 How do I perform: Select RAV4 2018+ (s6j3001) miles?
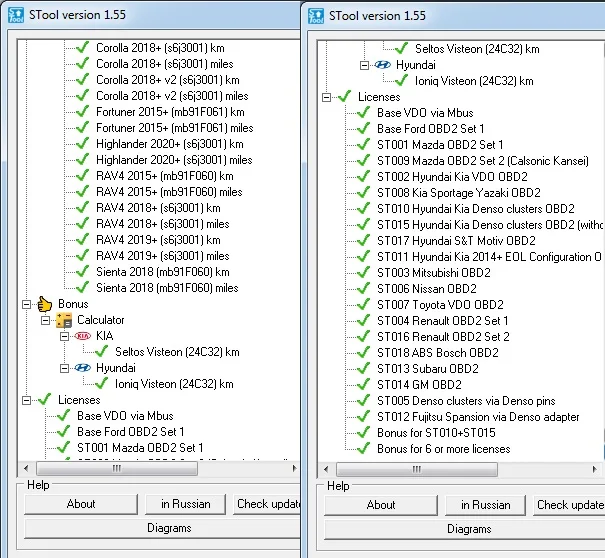[162, 224]
